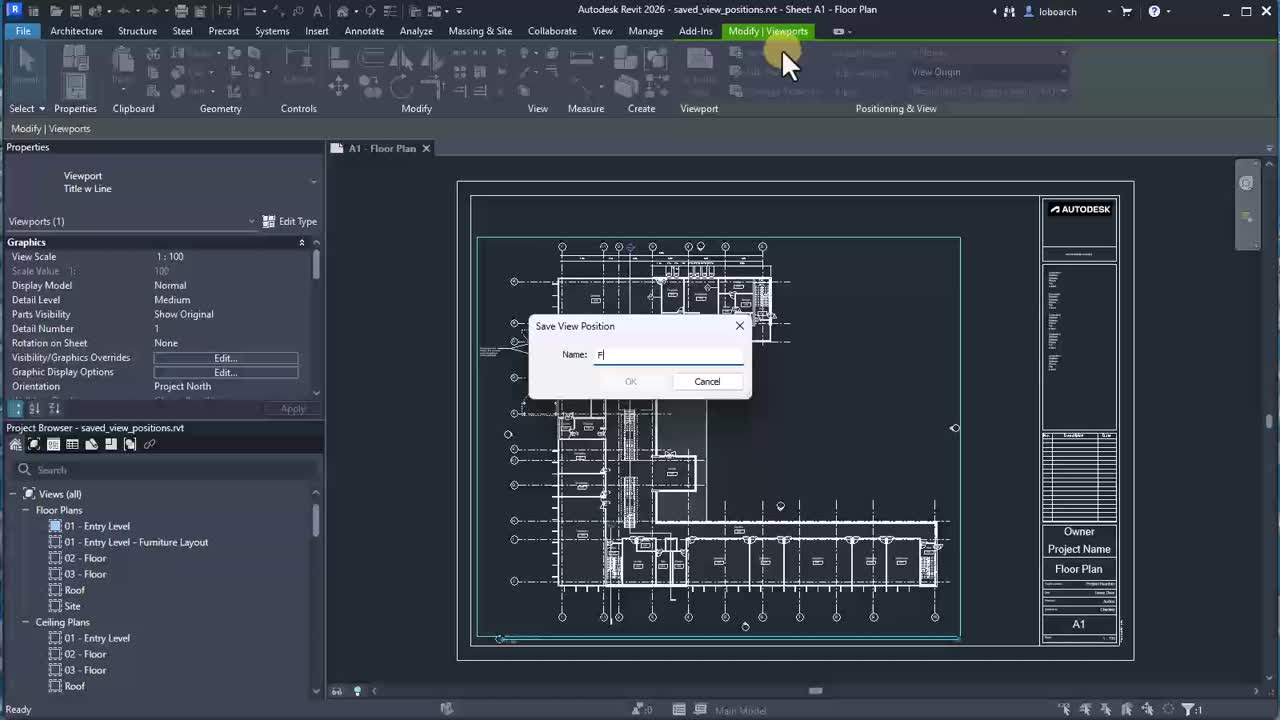
Task: Click the Project Browser vertical scrollbar
Action: point(316,520)
